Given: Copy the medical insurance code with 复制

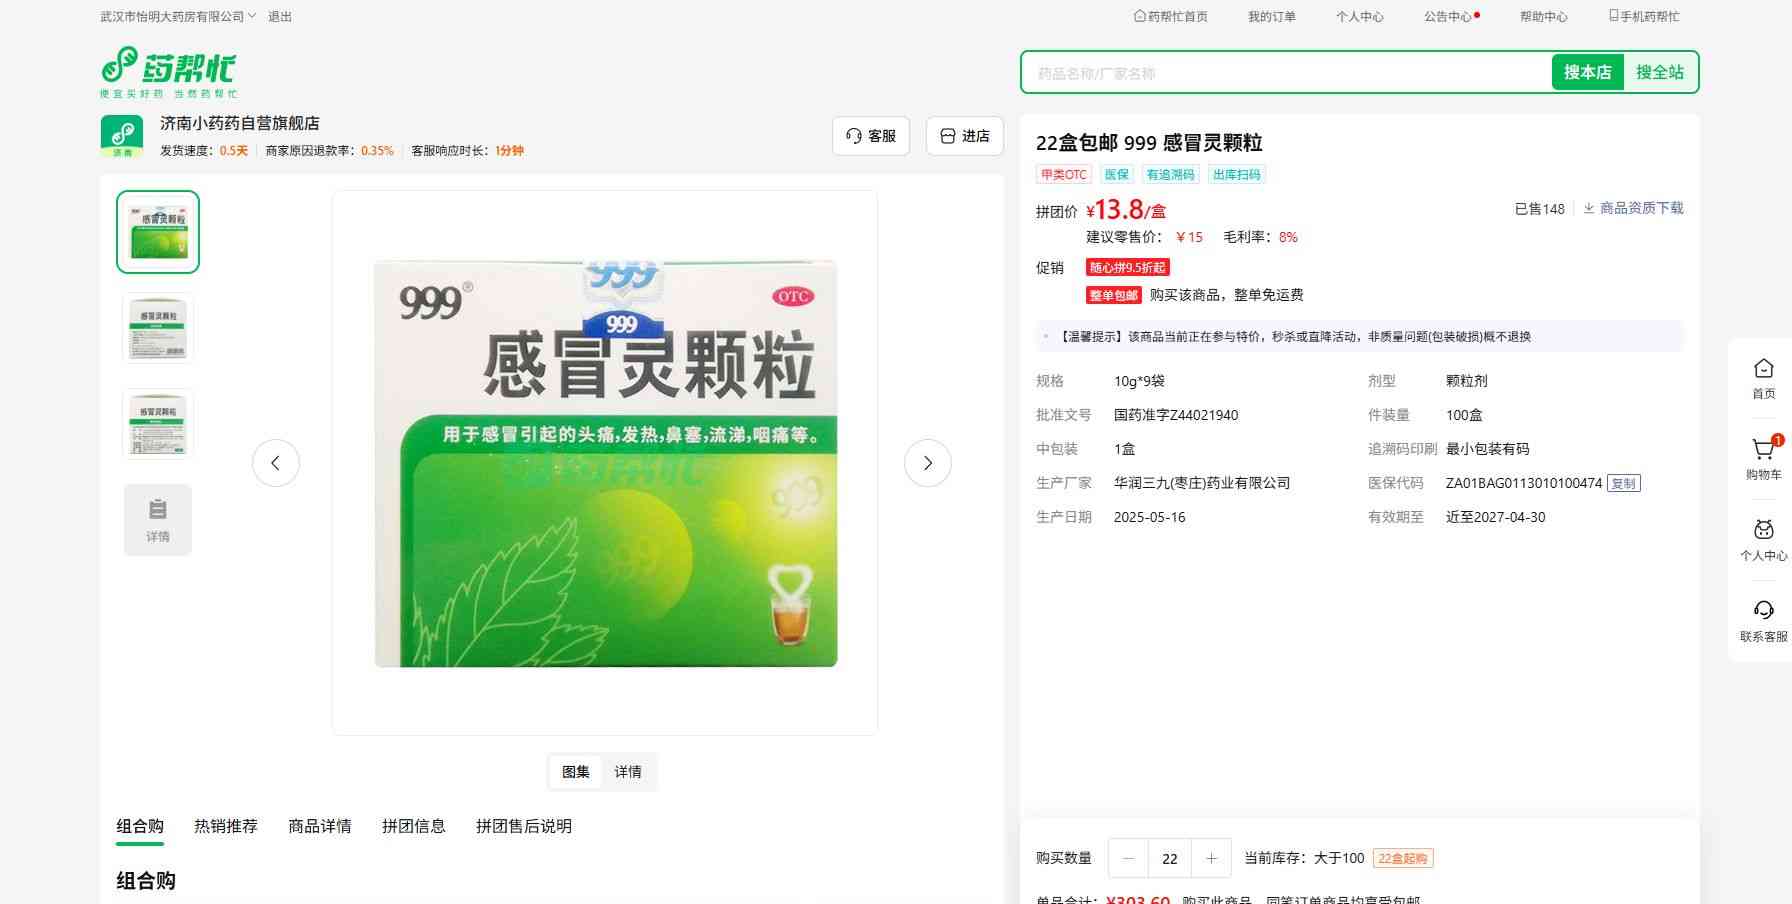Looking at the screenshot, I should coord(1624,483).
